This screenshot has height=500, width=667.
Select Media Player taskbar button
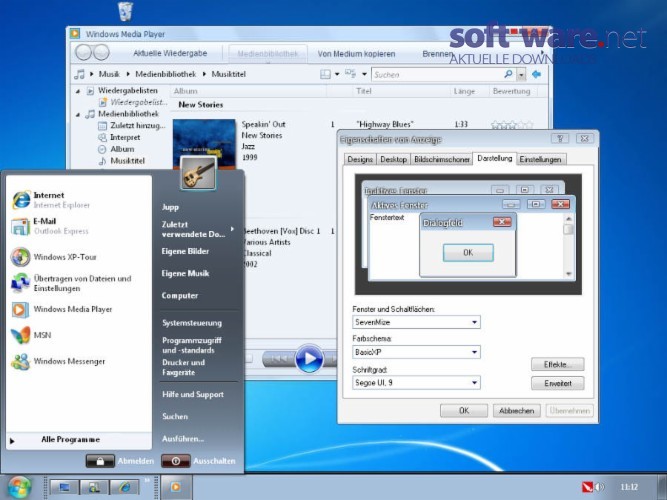tap(176, 487)
